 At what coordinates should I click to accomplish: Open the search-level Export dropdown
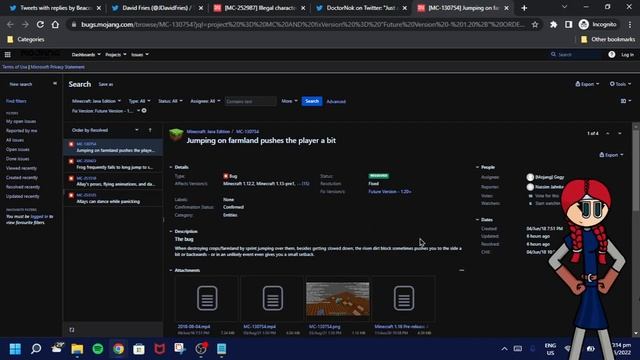(x=587, y=84)
